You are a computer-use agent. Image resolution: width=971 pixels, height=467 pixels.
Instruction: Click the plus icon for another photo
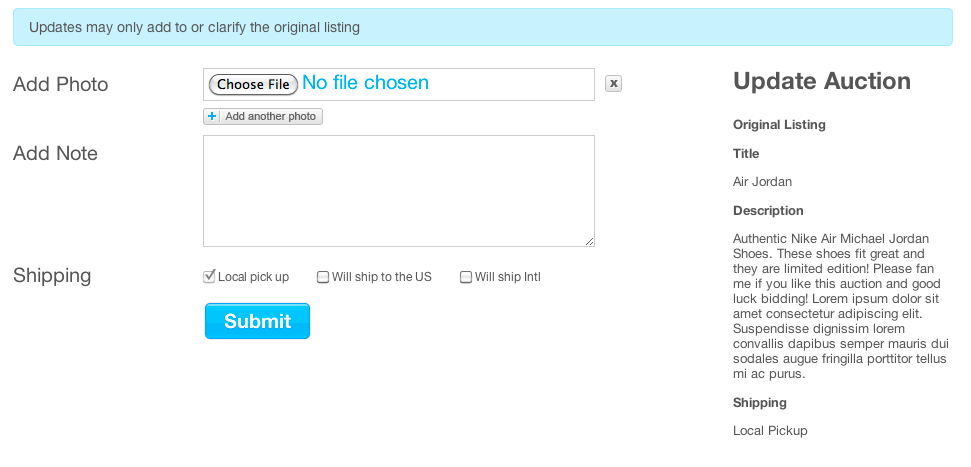[212, 117]
